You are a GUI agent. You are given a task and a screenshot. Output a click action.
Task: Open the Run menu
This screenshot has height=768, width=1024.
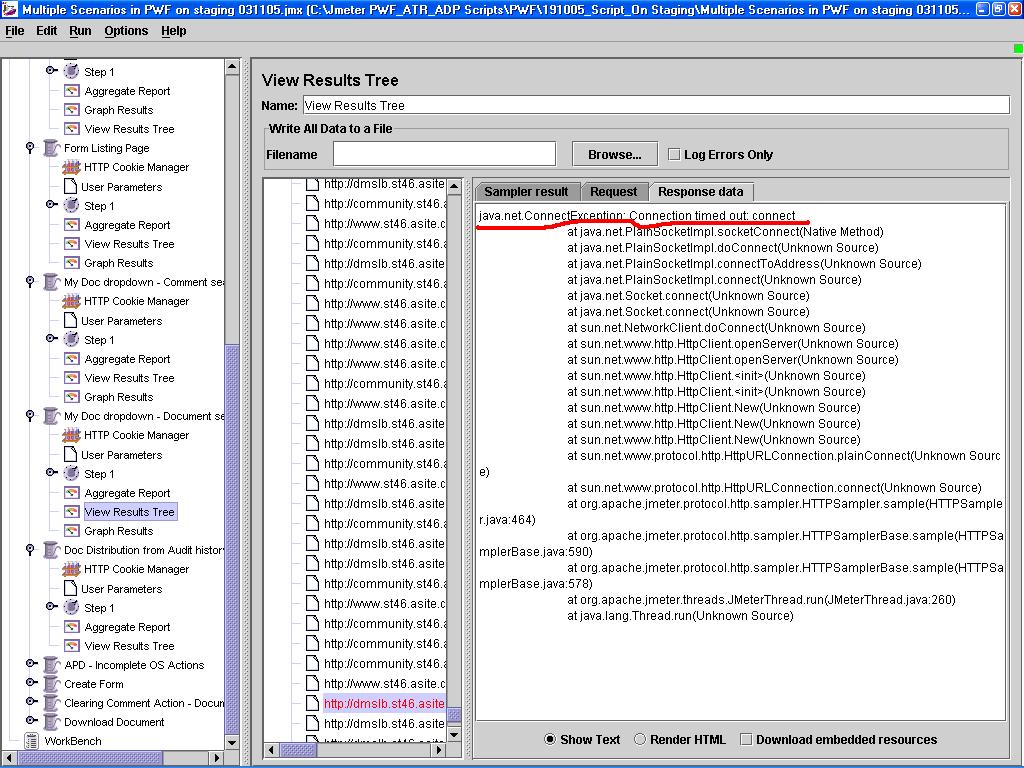click(80, 31)
